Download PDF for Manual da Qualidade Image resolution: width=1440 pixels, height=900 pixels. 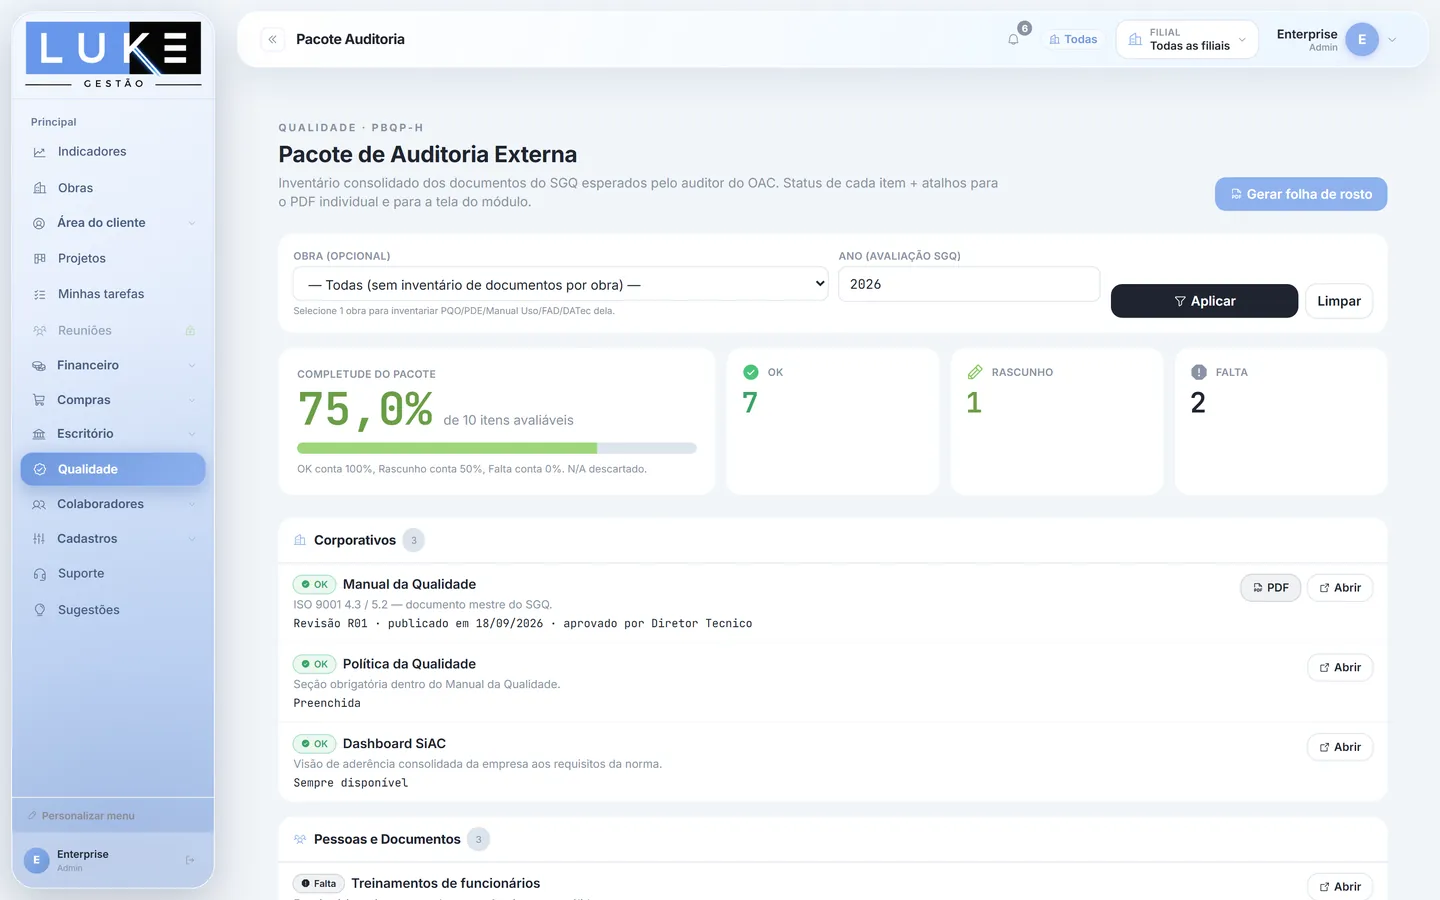pos(1270,588)
